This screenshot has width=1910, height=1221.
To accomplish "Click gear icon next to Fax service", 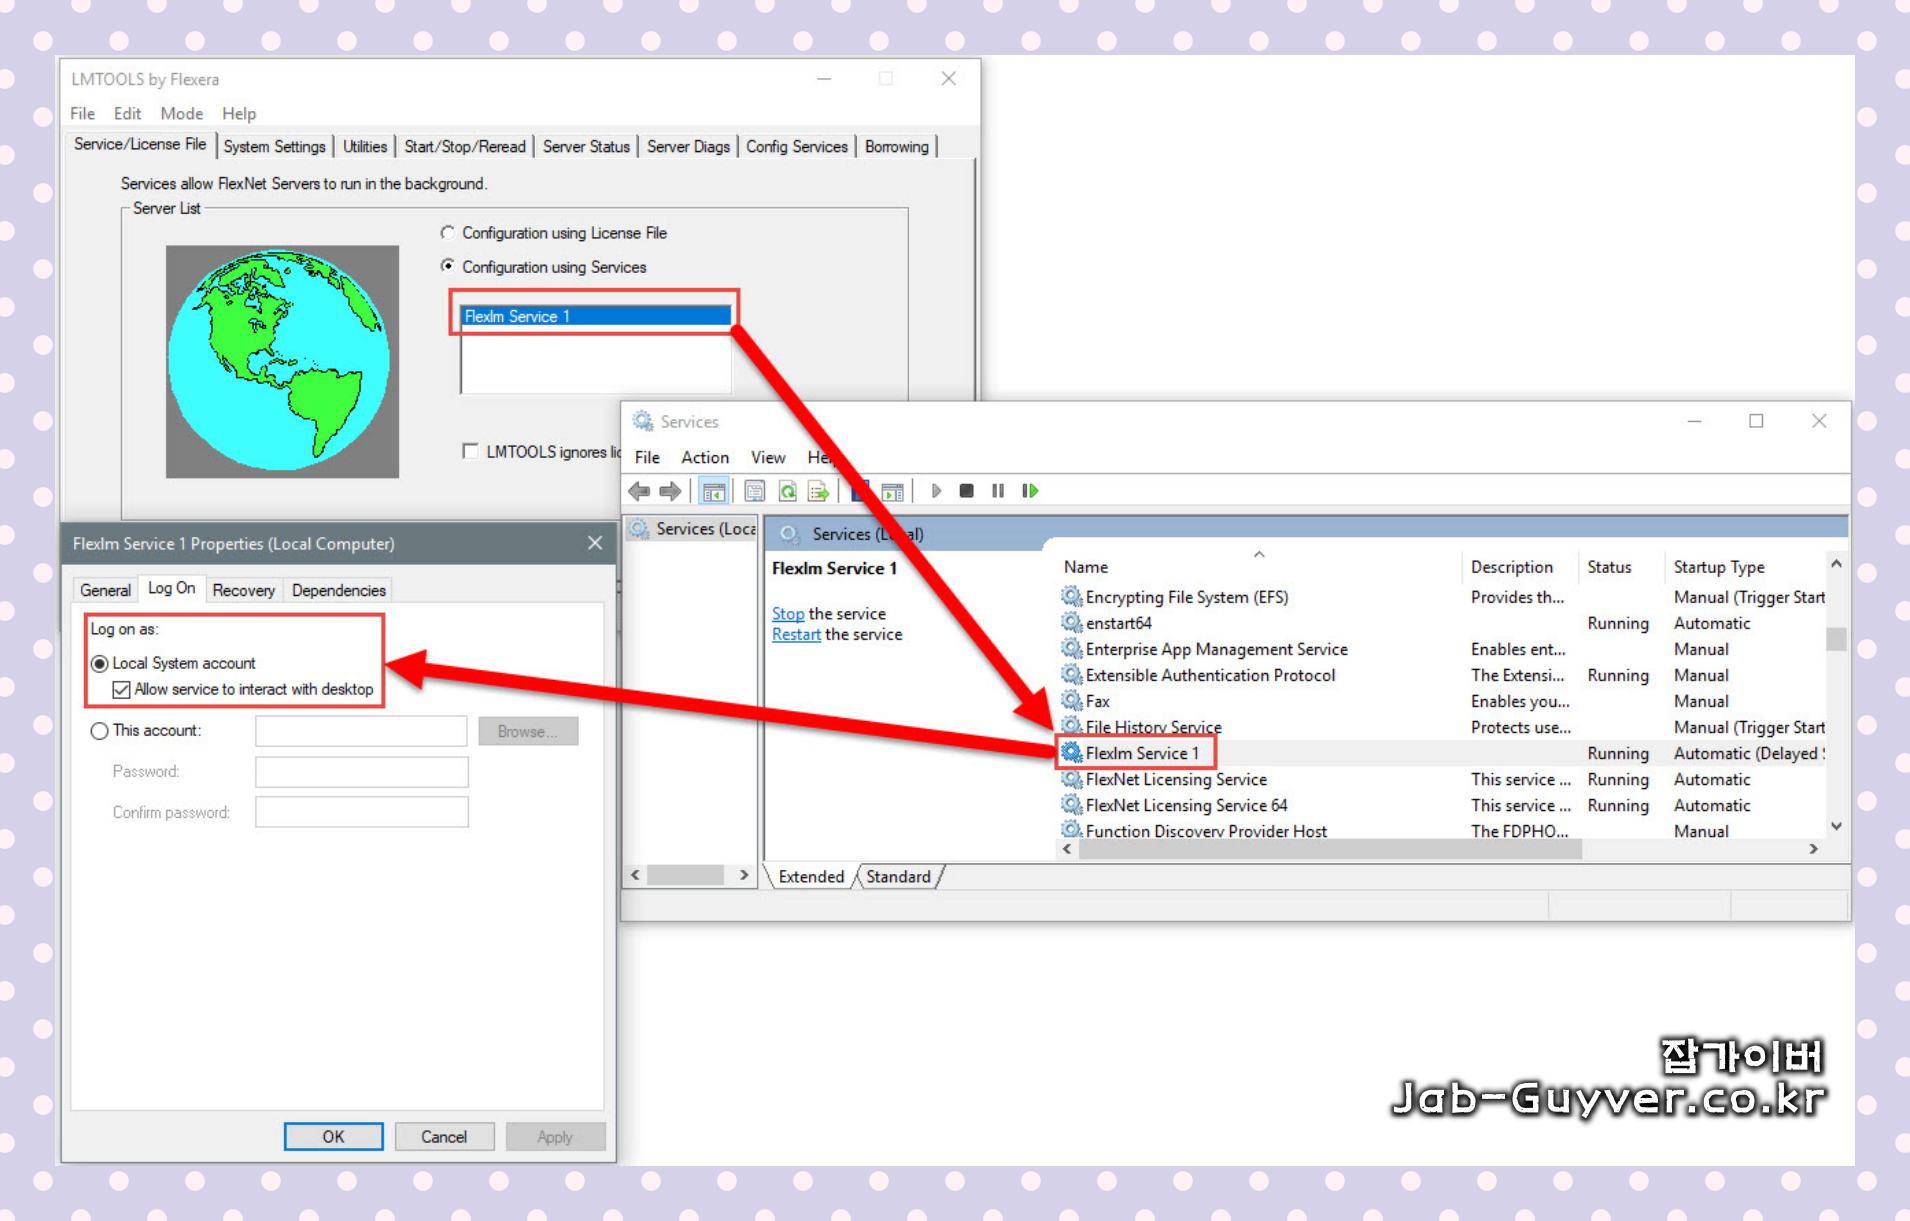I will 1072,701.
